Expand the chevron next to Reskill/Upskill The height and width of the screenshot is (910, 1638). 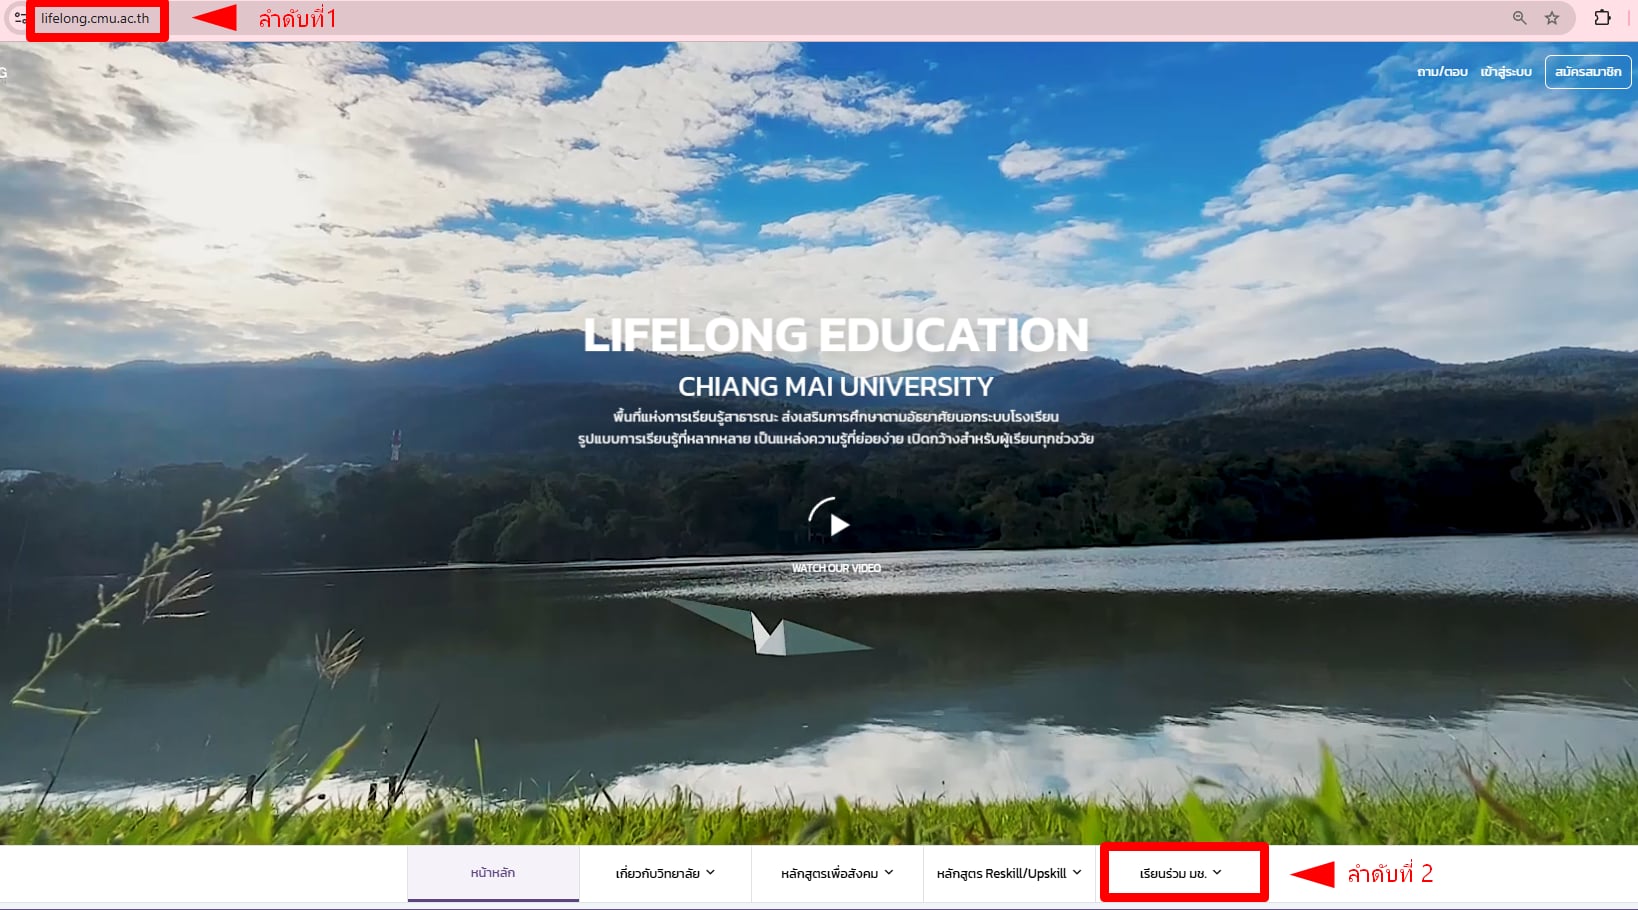click(1077, 872)
